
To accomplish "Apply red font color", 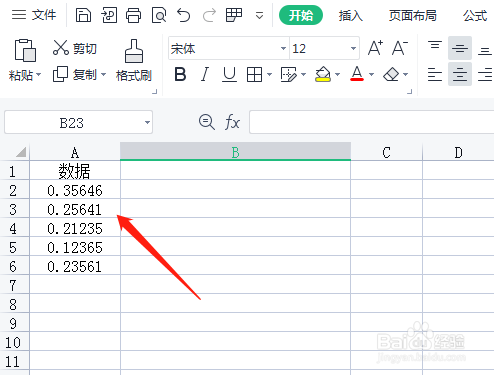I will [357, 74].
